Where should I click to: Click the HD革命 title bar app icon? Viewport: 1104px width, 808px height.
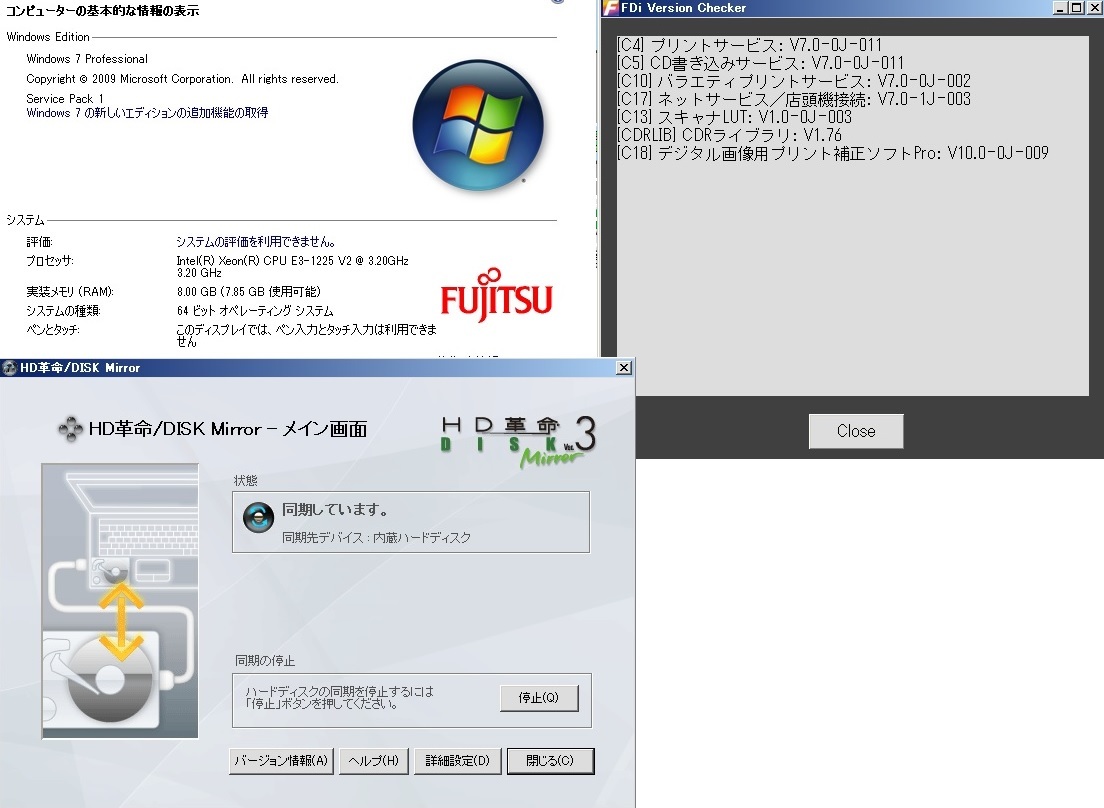(9, 367)
